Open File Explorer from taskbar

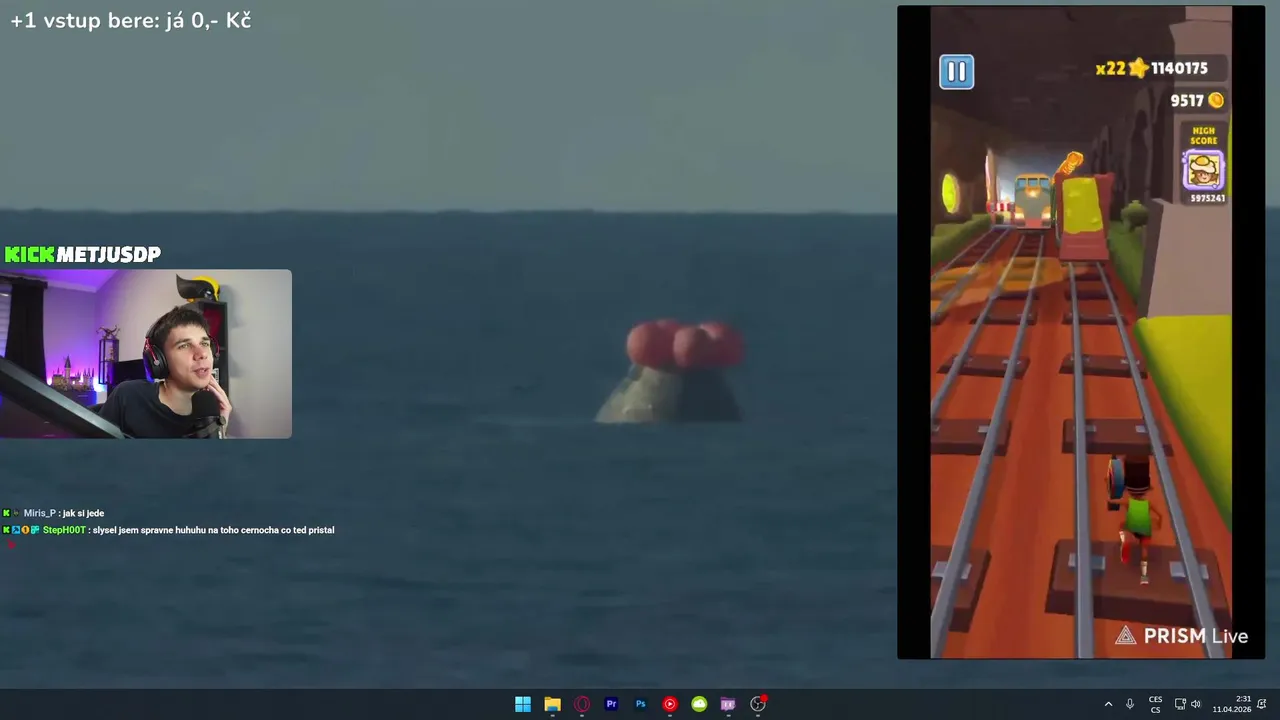click(x=552, y=704)
